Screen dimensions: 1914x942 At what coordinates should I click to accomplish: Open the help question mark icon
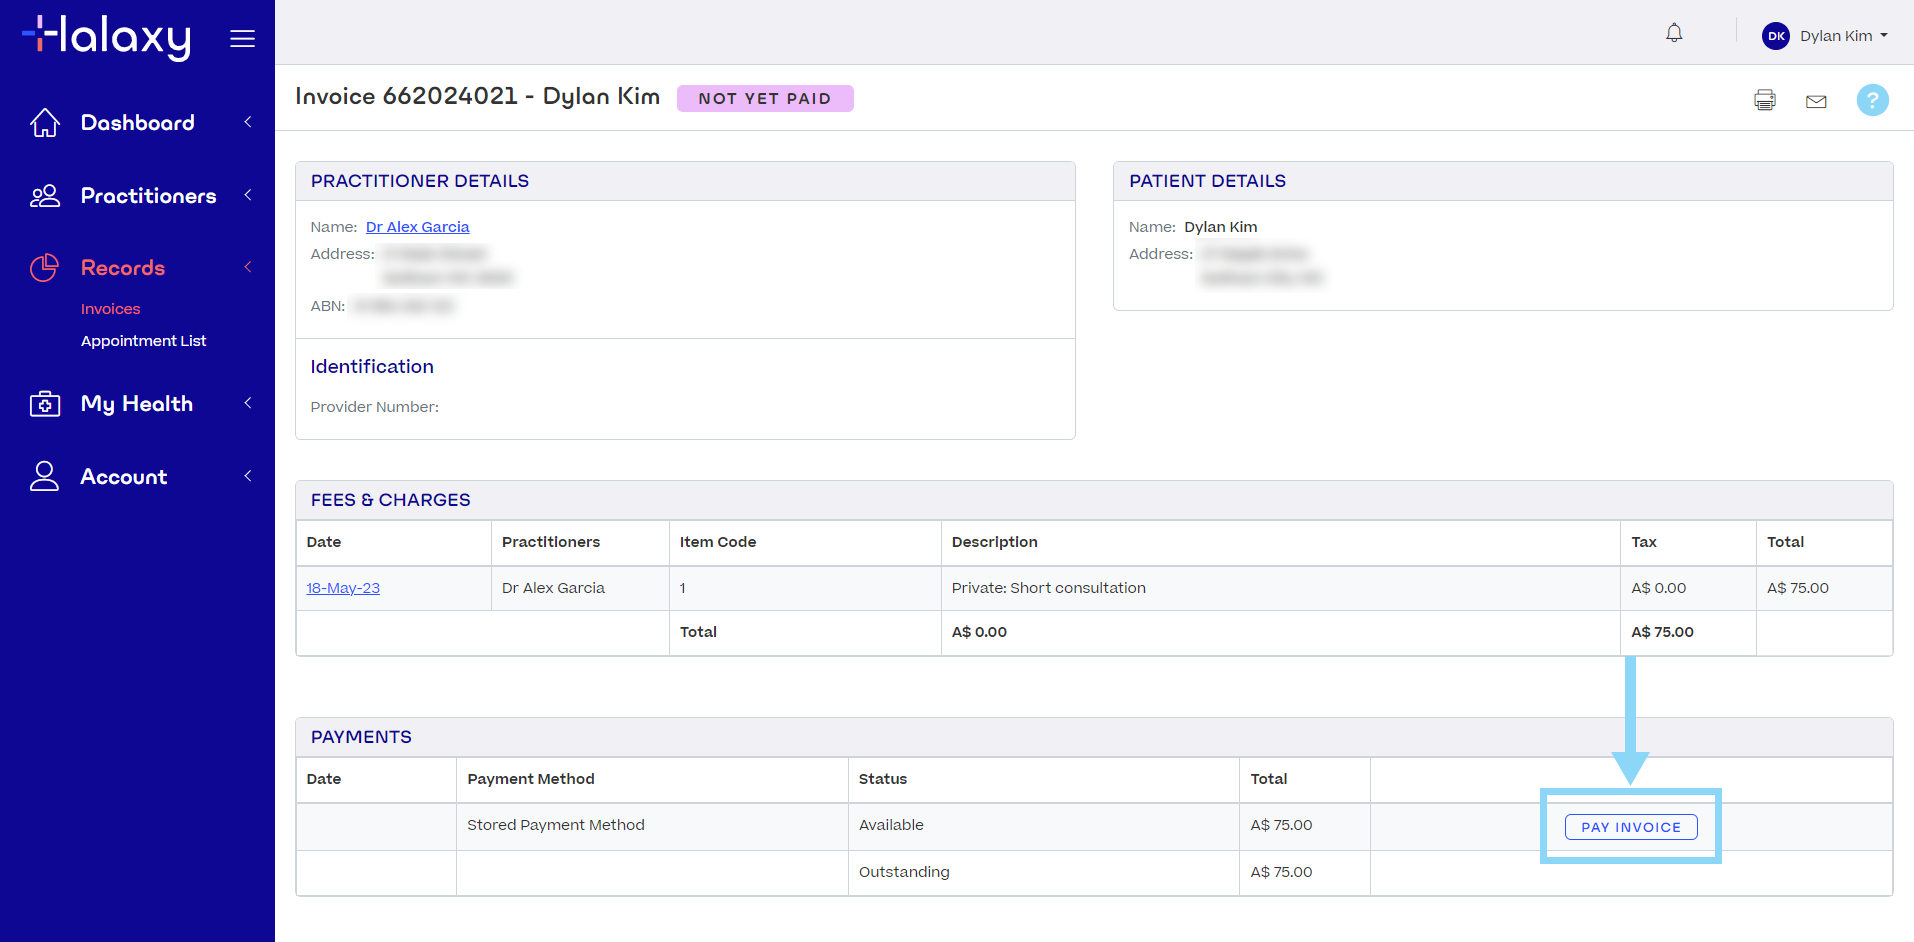pos(1872,100)
